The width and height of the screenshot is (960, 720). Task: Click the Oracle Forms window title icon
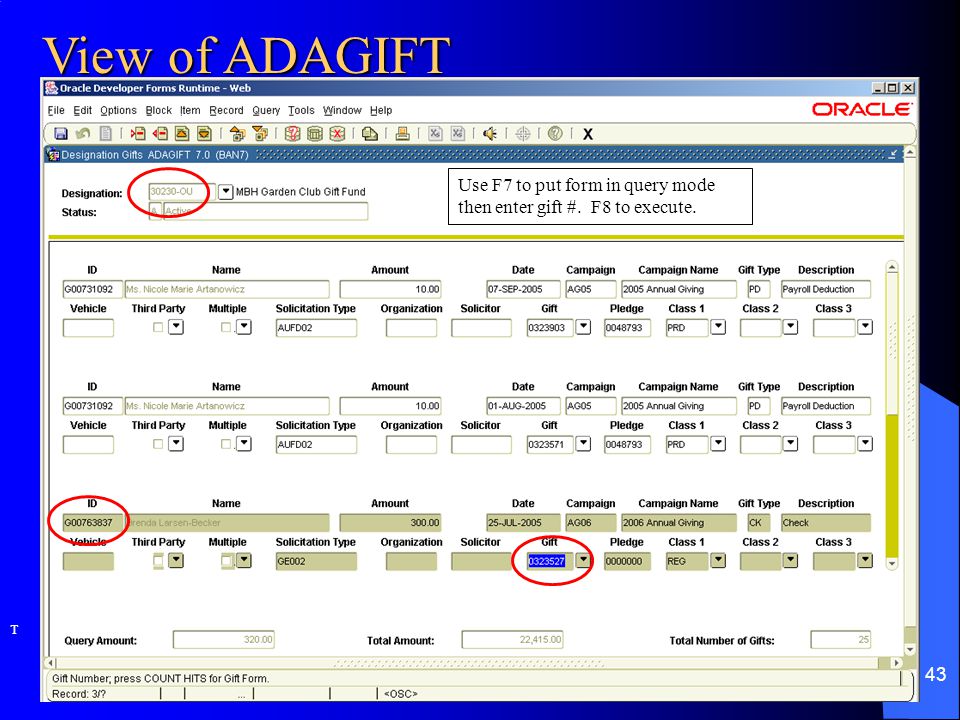click(51, 88)
